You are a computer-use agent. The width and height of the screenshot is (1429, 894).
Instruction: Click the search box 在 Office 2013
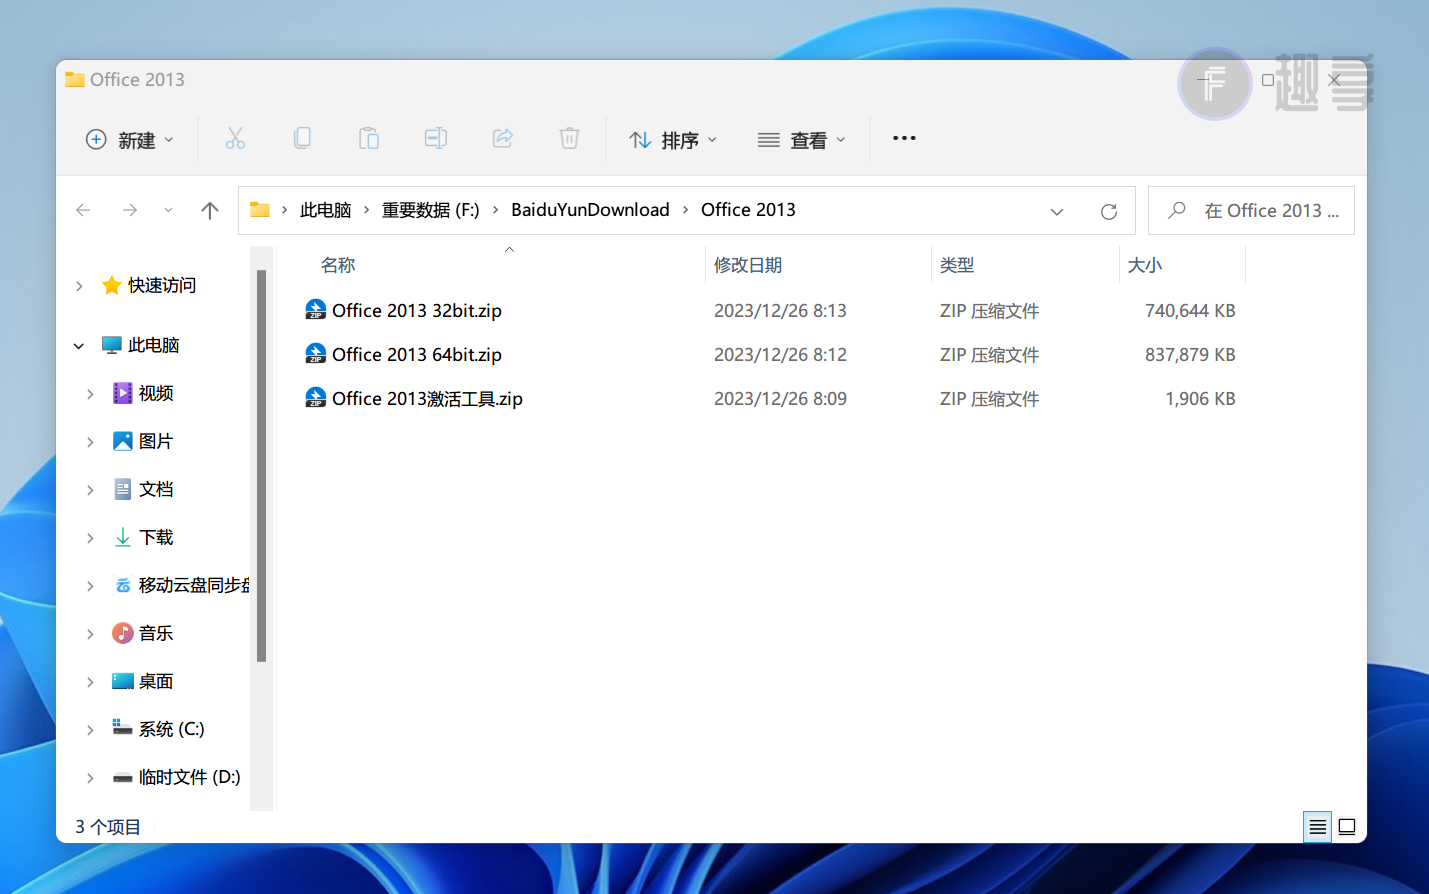pos(1252,211)
